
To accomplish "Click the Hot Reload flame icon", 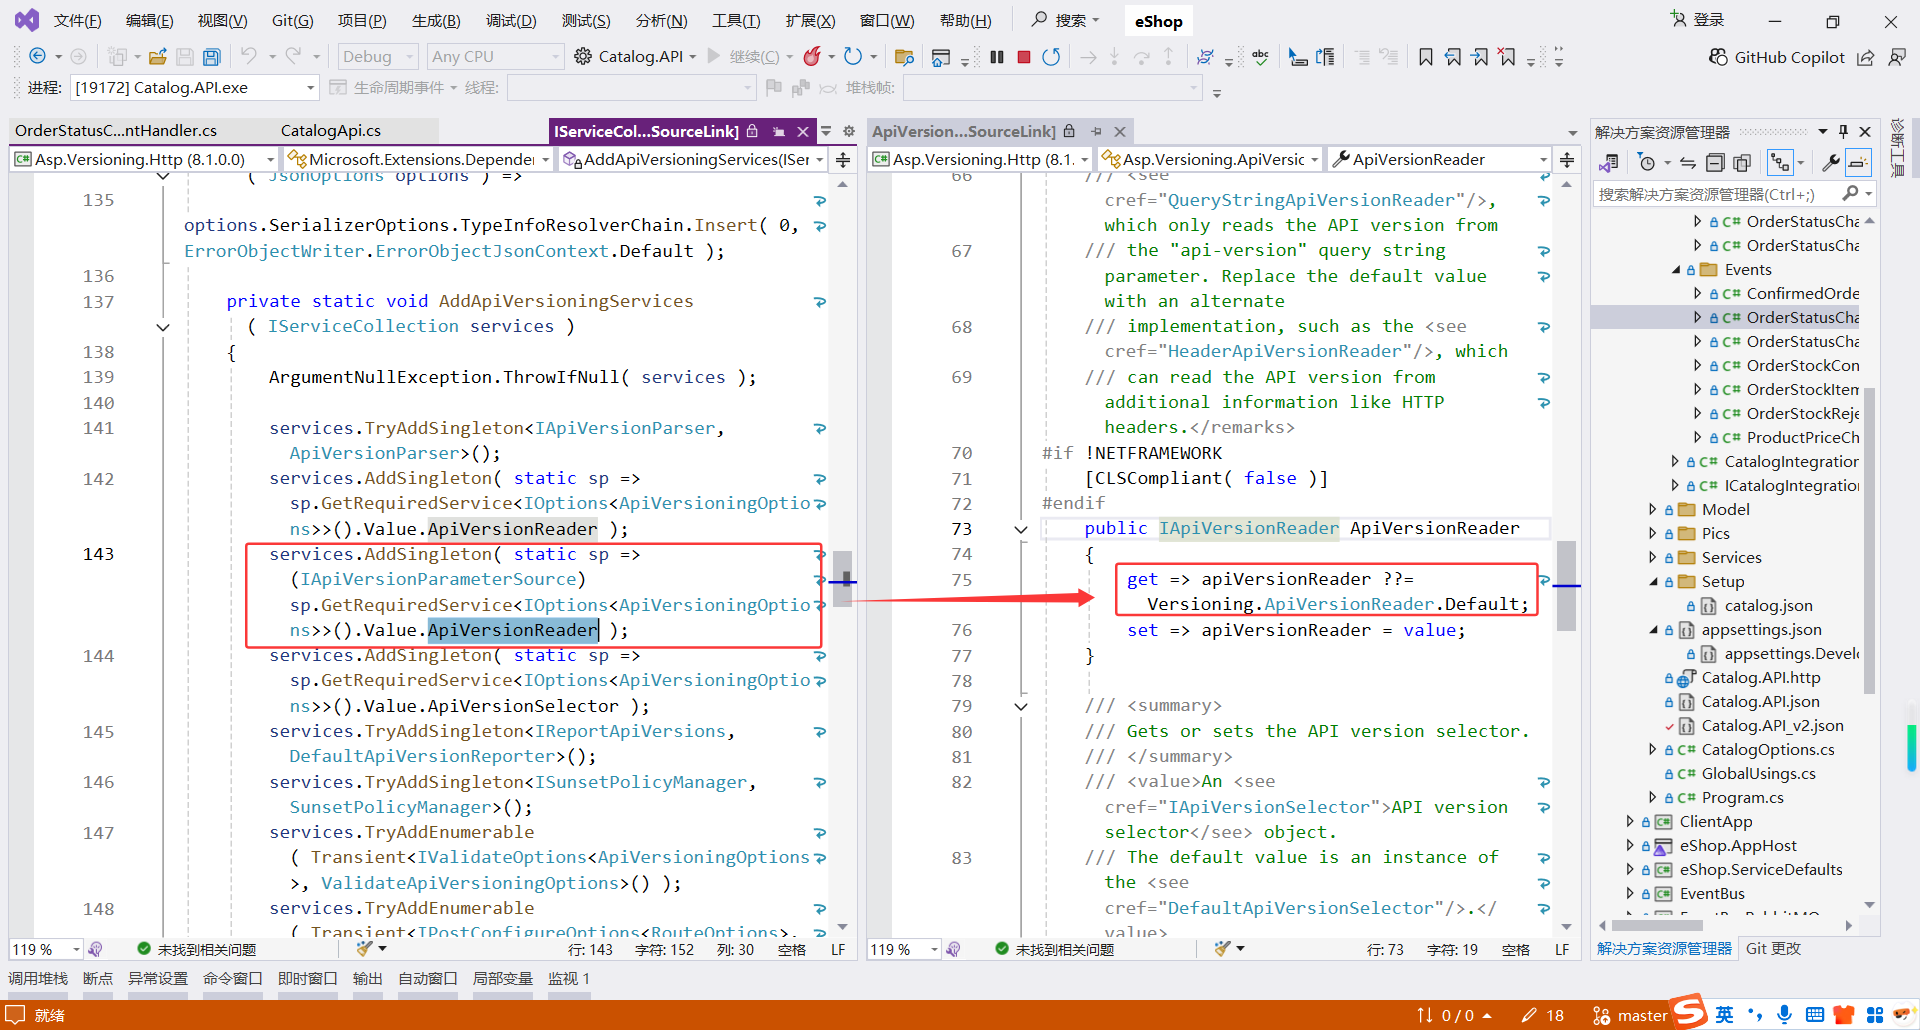I will pos(812,57).
